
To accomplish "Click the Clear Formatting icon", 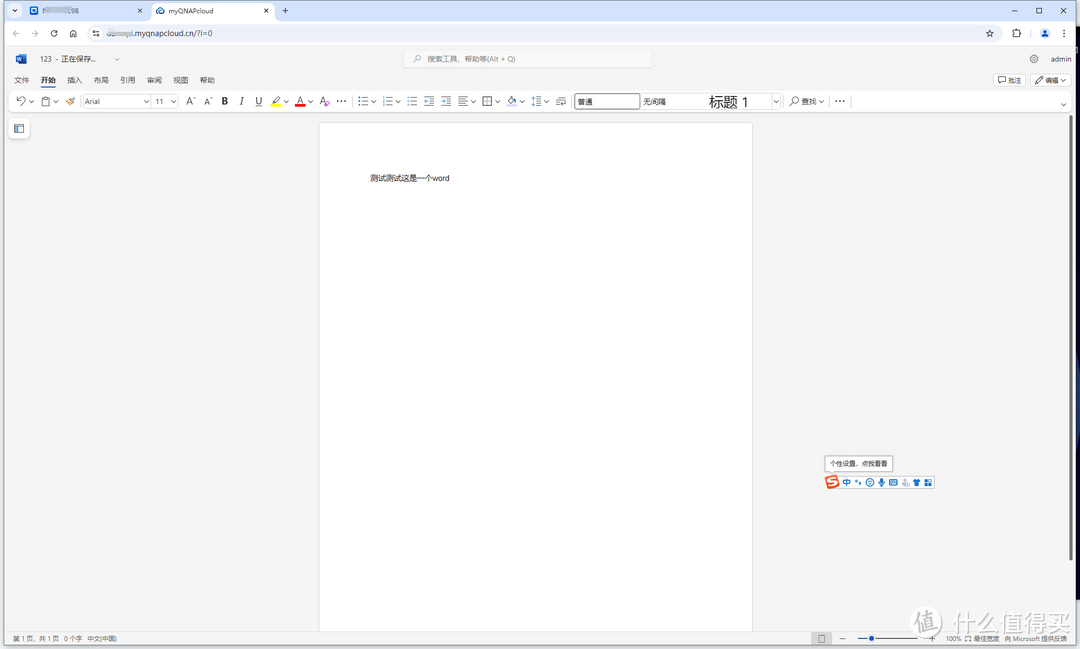I will (324, 101).
